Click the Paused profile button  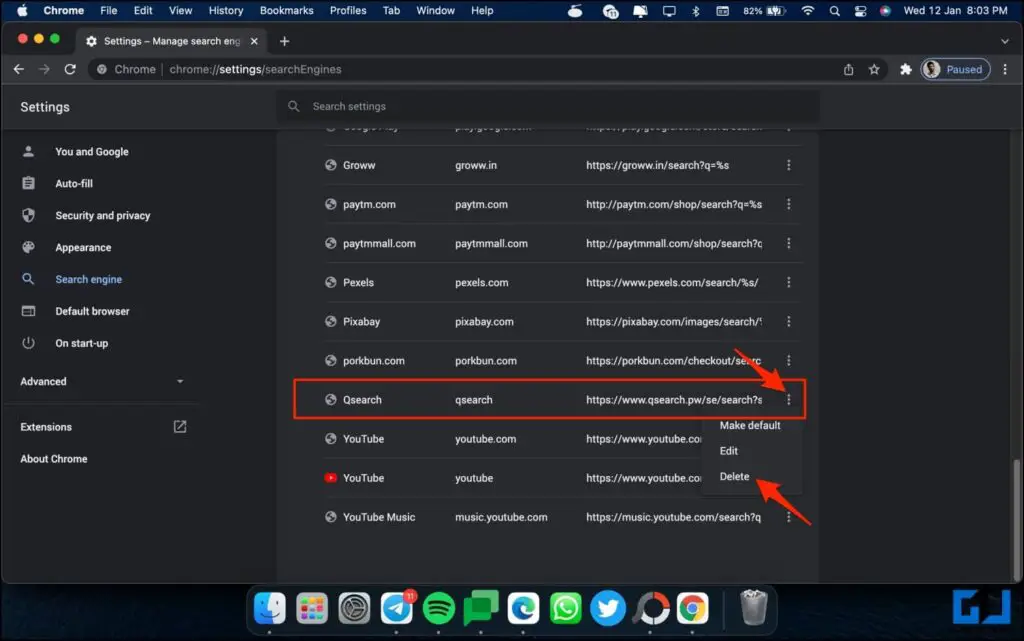(955, 69)
